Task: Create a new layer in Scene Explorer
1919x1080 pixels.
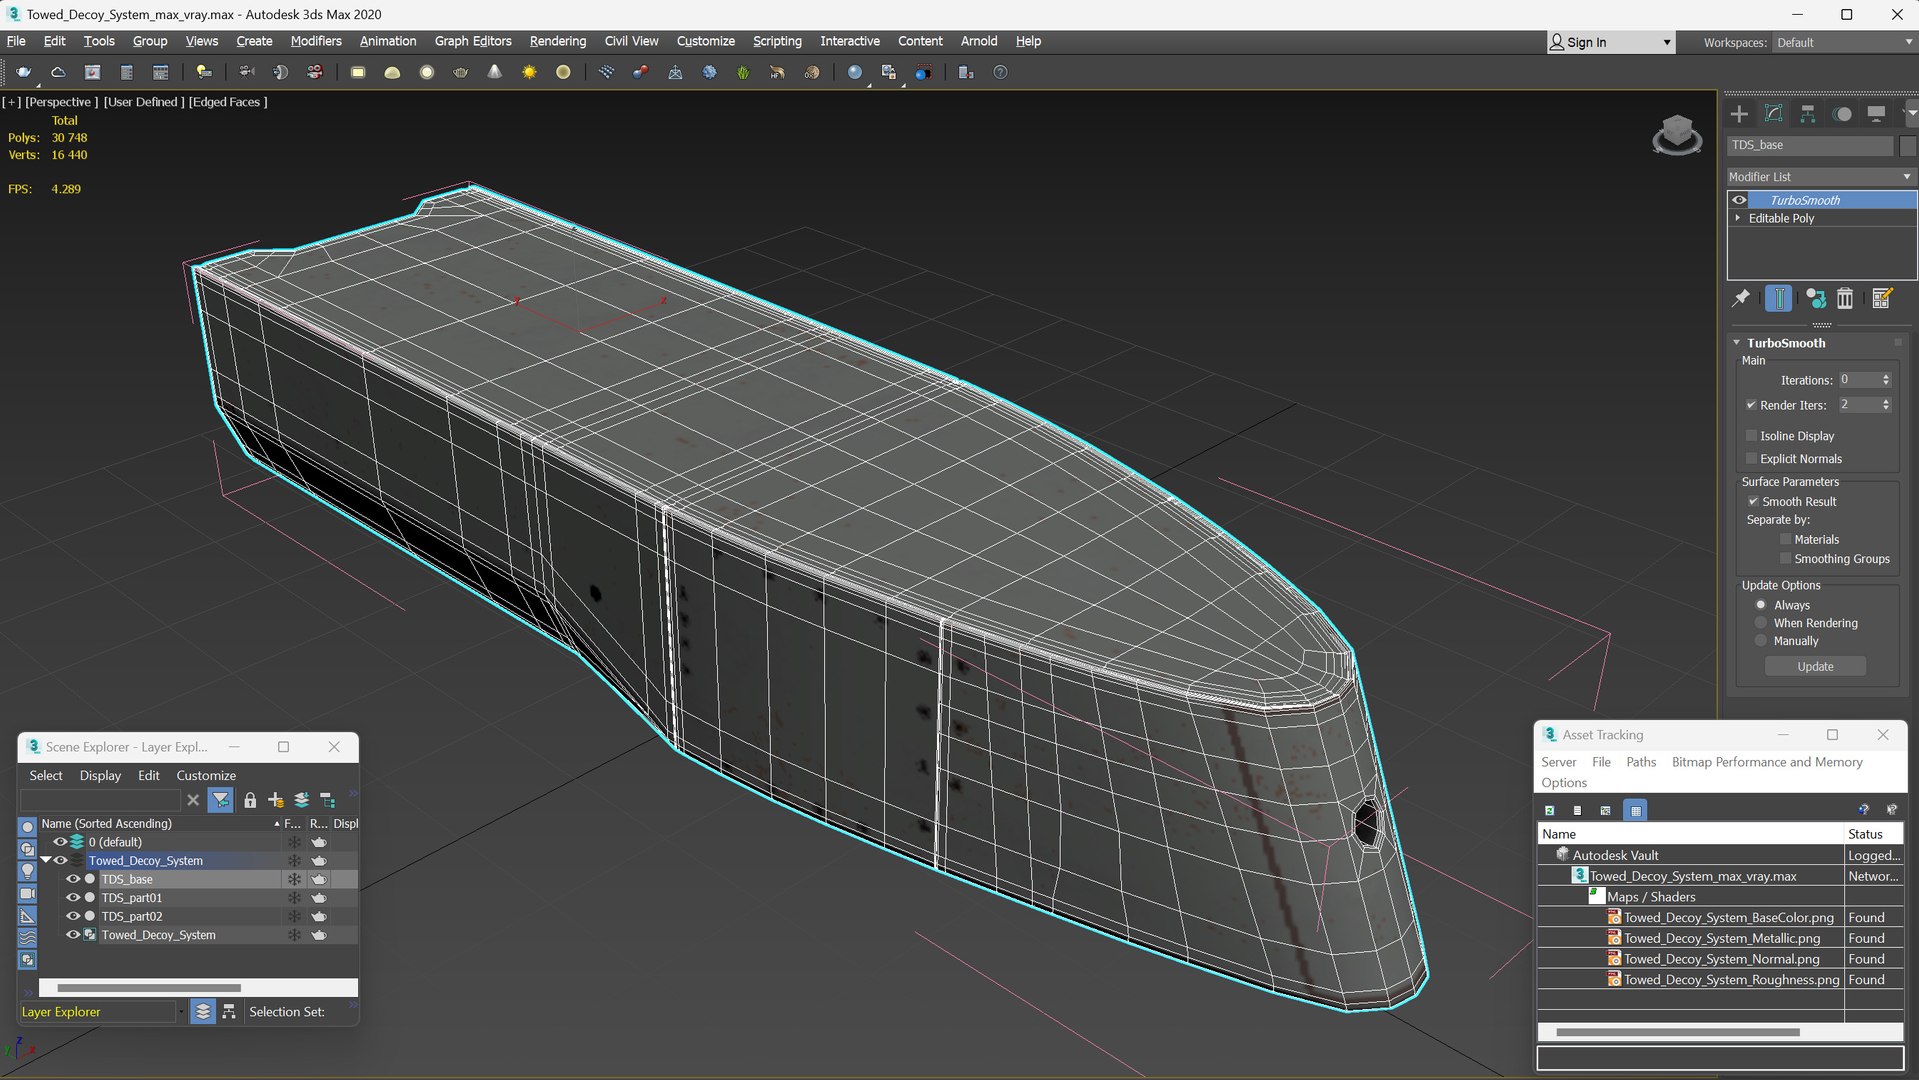Action: [x=275, y=800]
